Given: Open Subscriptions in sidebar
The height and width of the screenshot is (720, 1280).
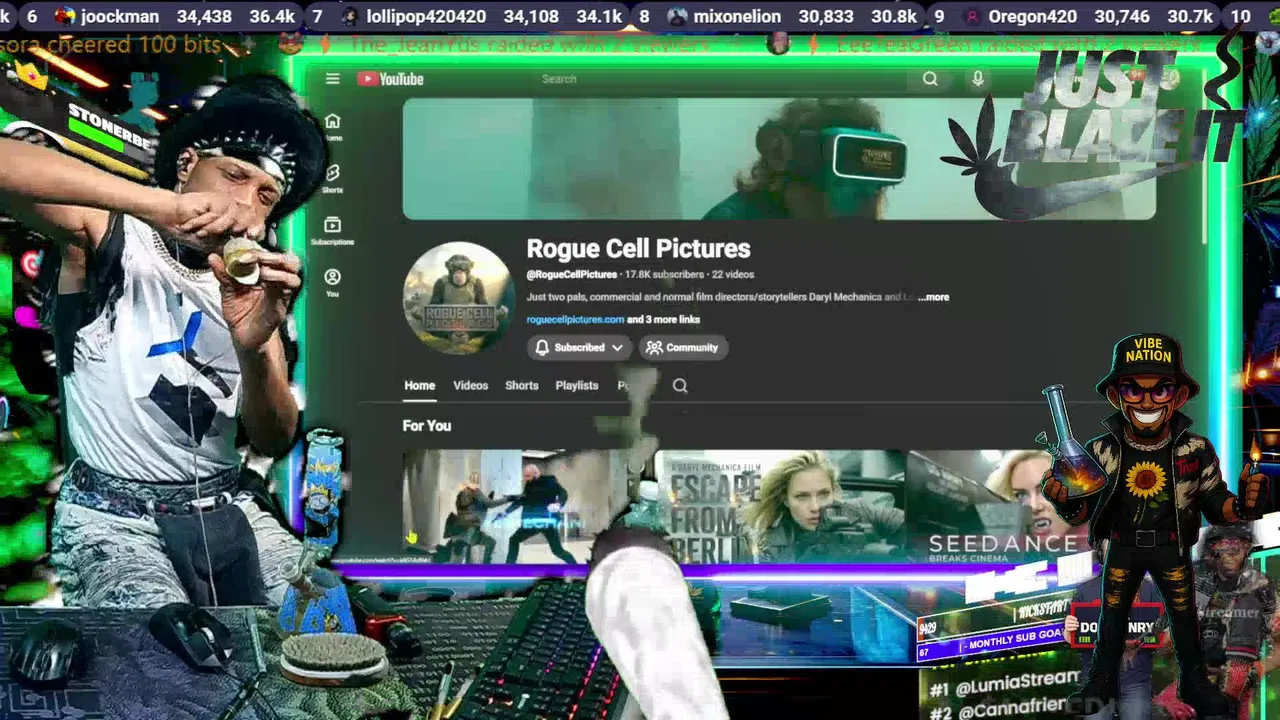Looking at the screenshot, I should [x=332, y=231].
